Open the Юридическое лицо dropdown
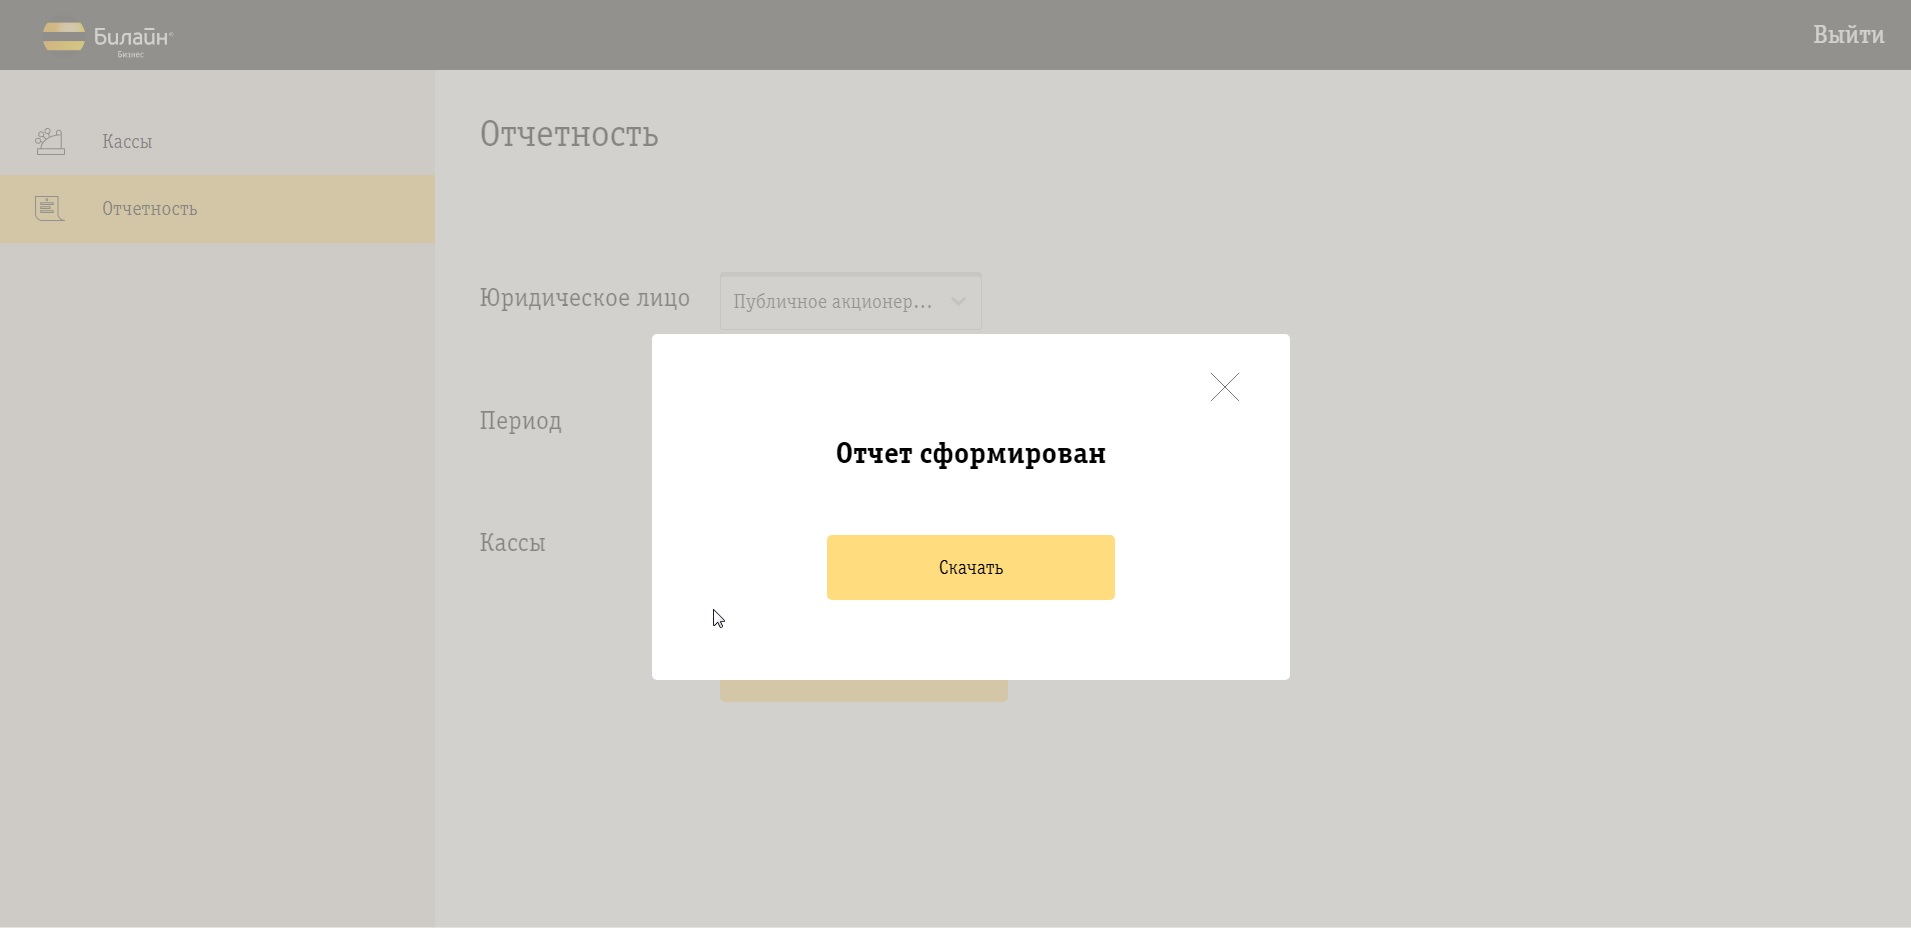This screenshot has width=1911, height=928. [x=850, y=301]
